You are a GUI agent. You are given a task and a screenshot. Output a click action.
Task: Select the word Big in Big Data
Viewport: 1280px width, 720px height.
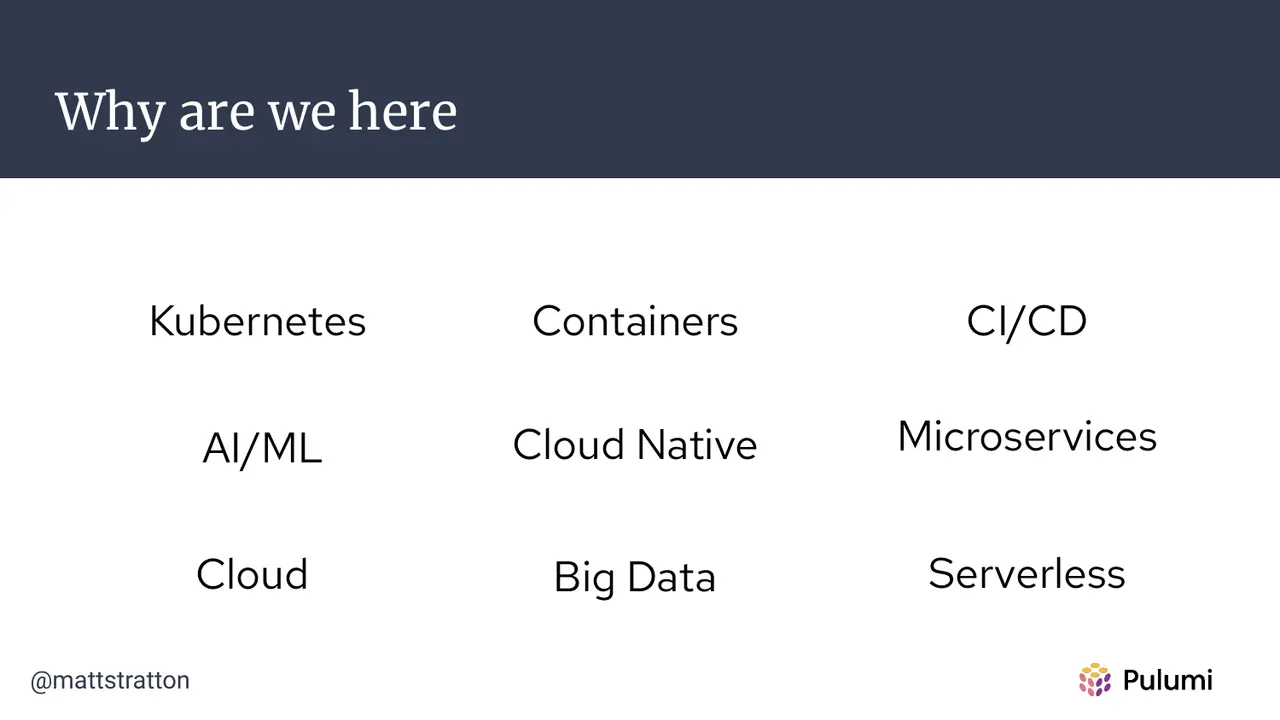click(x=584, y=579)
